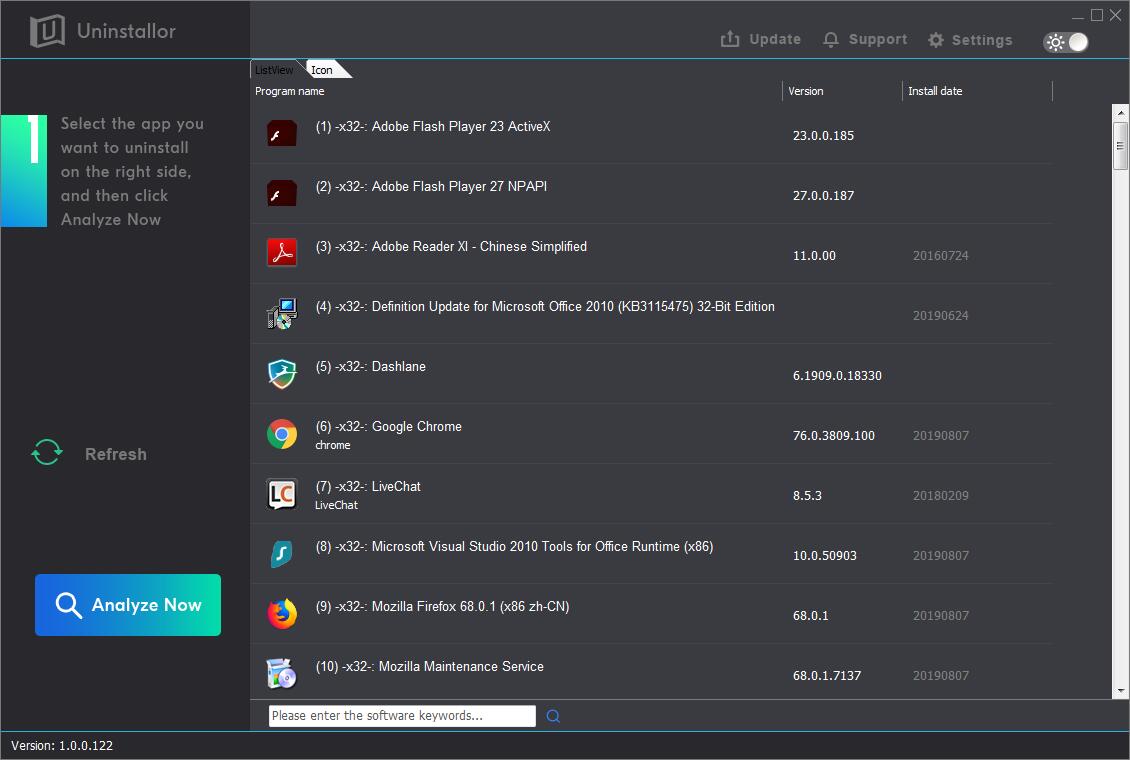Image resolution: width=1130 pixels, height=760 pixels.
Task: Select Mozilla Maintenance Service program name
Action: [430, 666]
